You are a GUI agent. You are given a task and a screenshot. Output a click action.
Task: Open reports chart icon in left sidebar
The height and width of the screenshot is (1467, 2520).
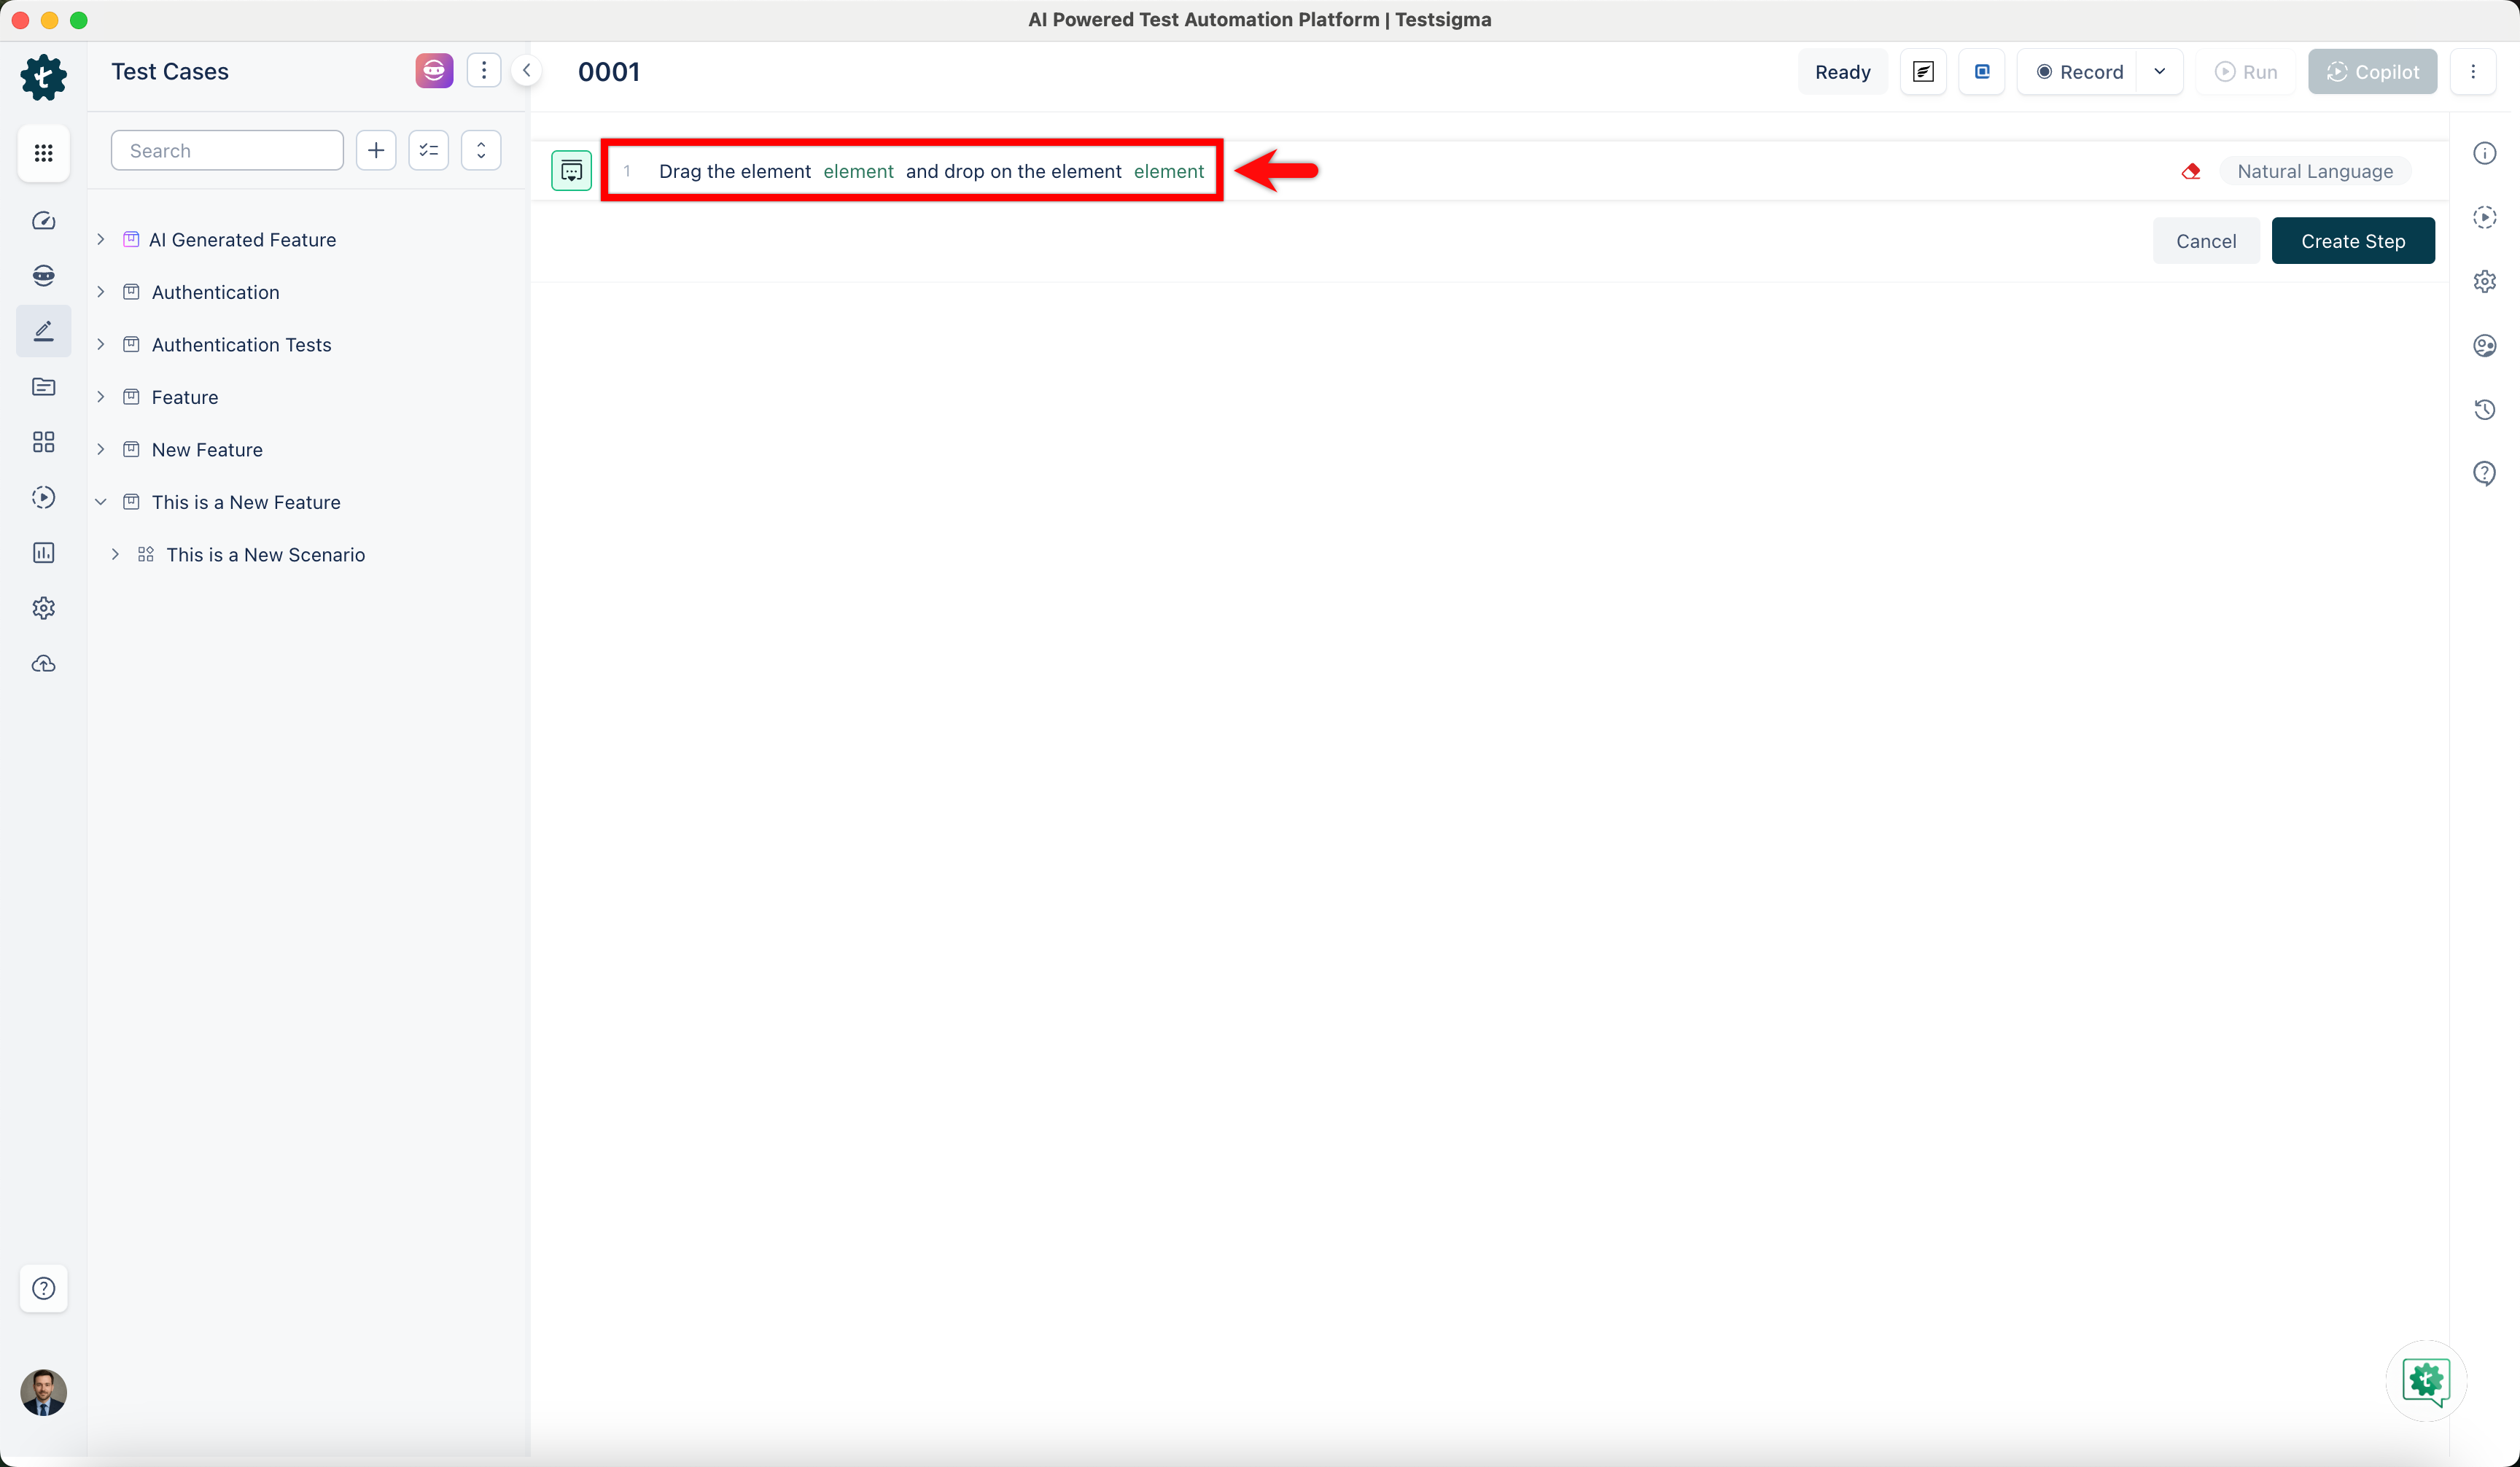coord(43,553)
